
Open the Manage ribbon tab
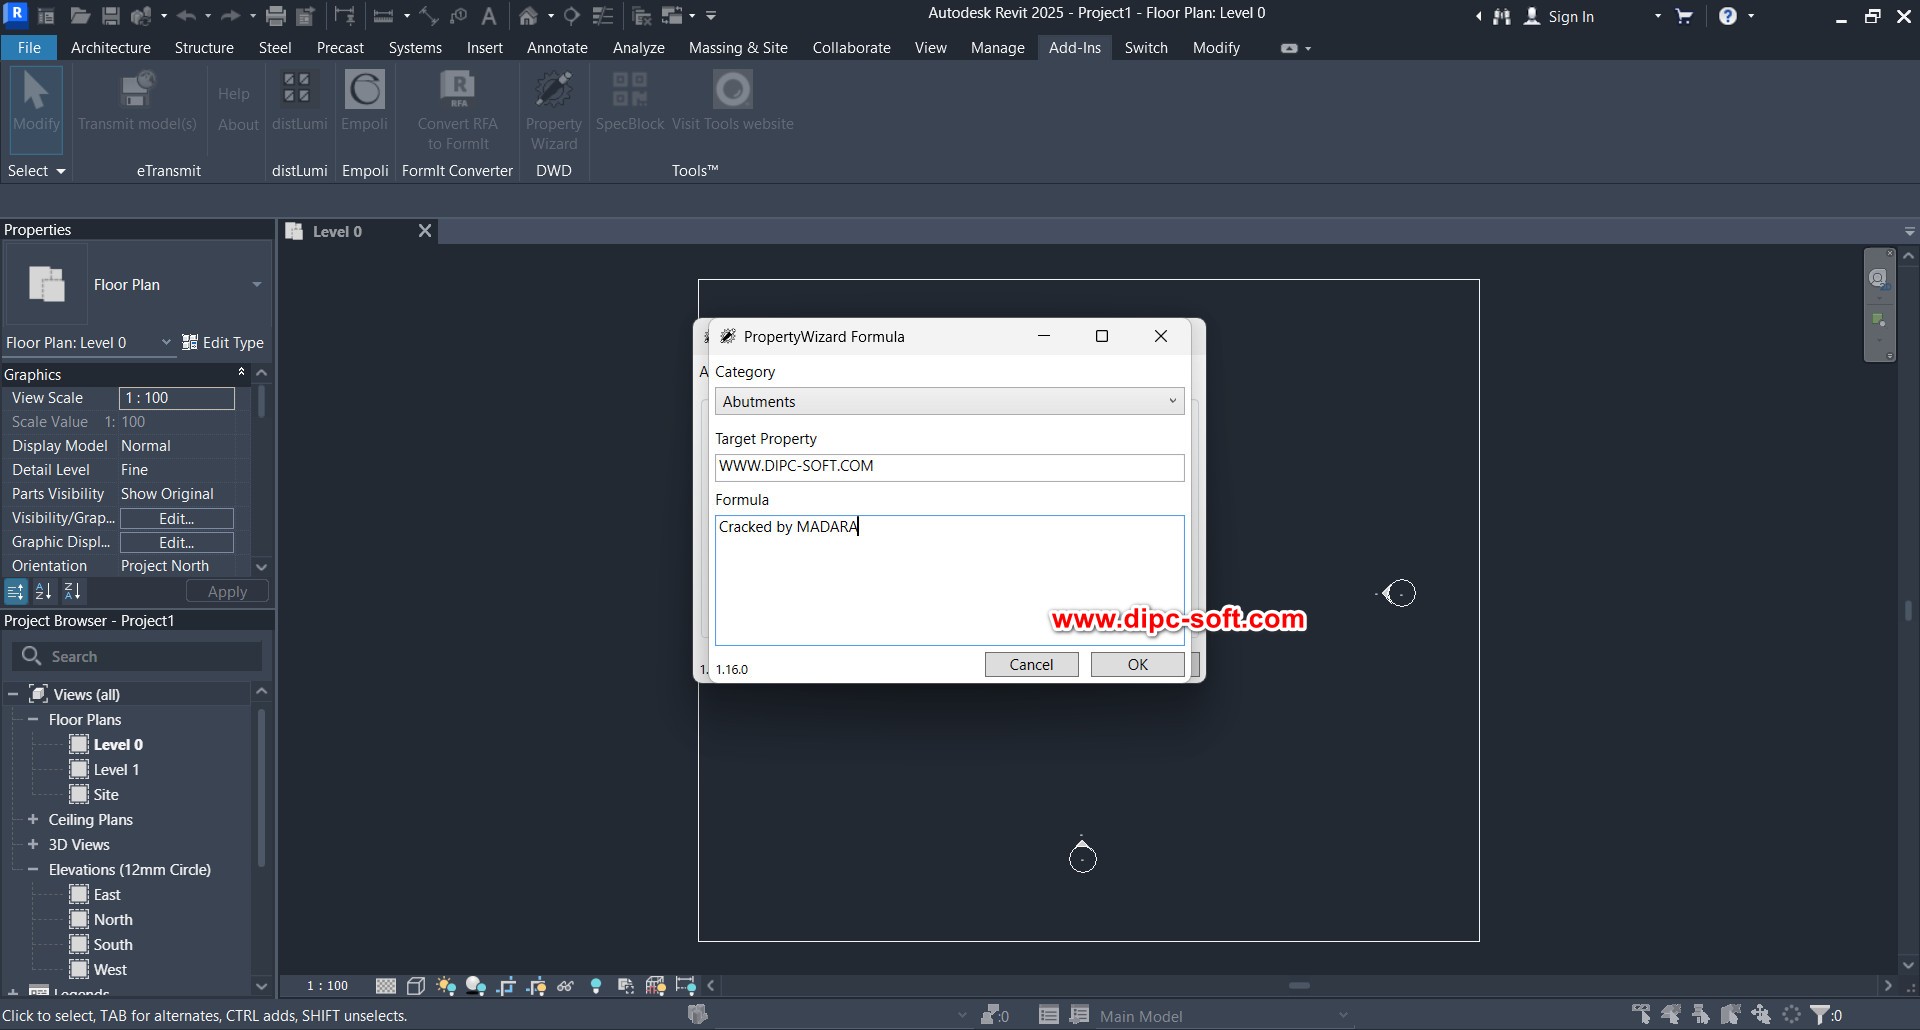click(x=997, y=47)
